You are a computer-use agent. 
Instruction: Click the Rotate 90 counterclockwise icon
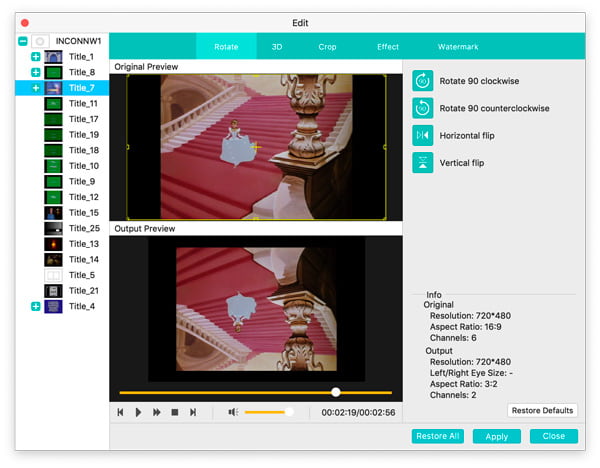coord(422,108)
